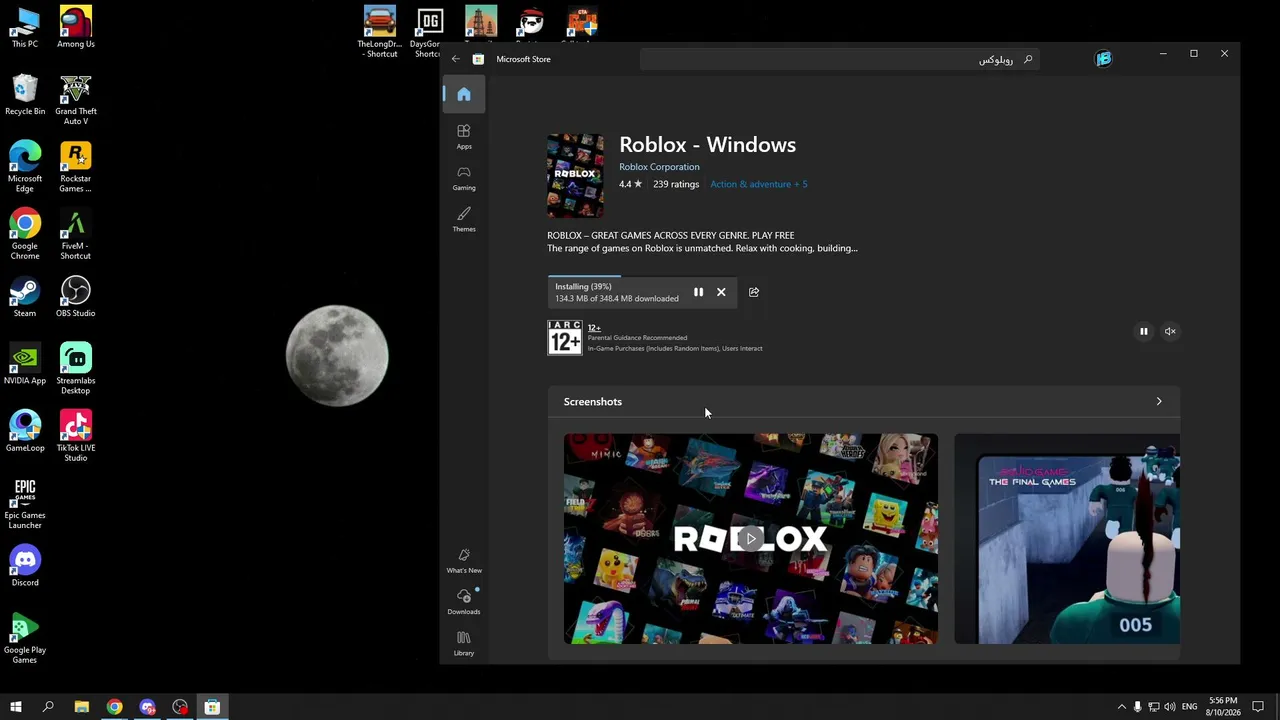
Task: Open Windows taskbar search
Action: click(48, 707)
